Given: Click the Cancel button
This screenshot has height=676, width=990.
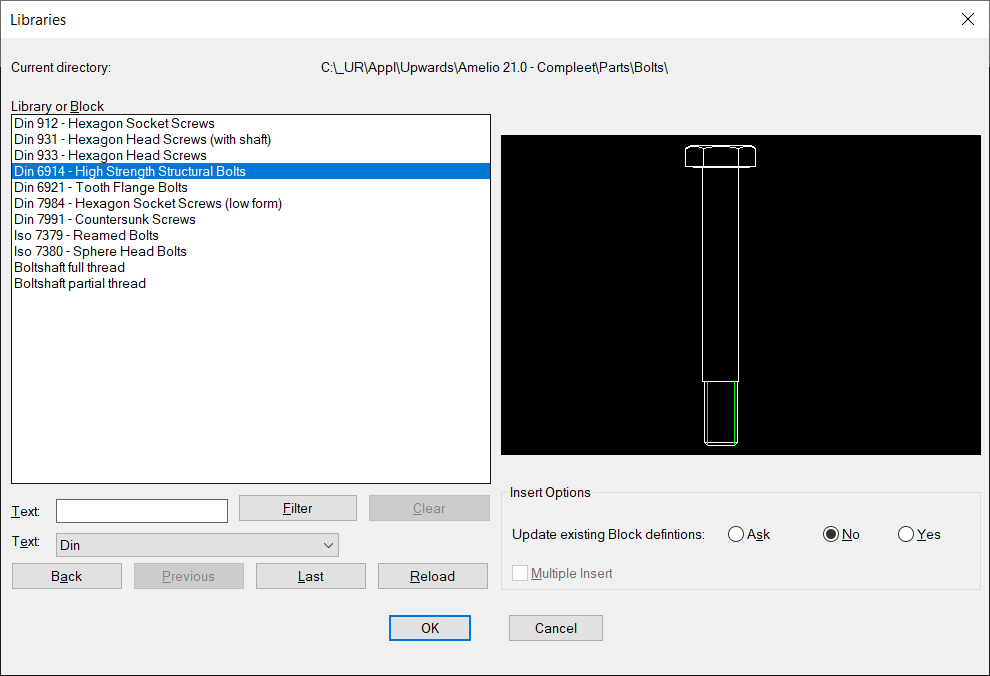Looking at the screenshot, I should click(556, 628).
